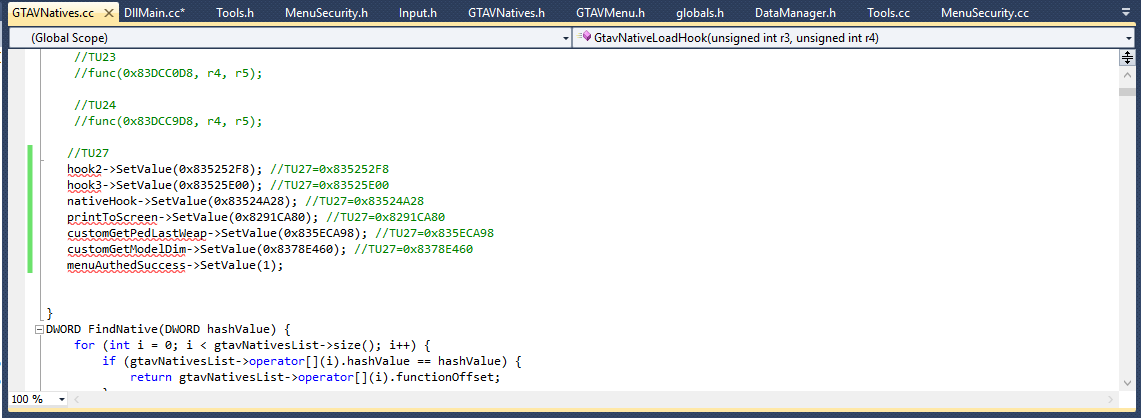Click the //TU27=0x8378E460 comment
The height and width of the screenshot is (418, 1141).
(x=413, y=249)
